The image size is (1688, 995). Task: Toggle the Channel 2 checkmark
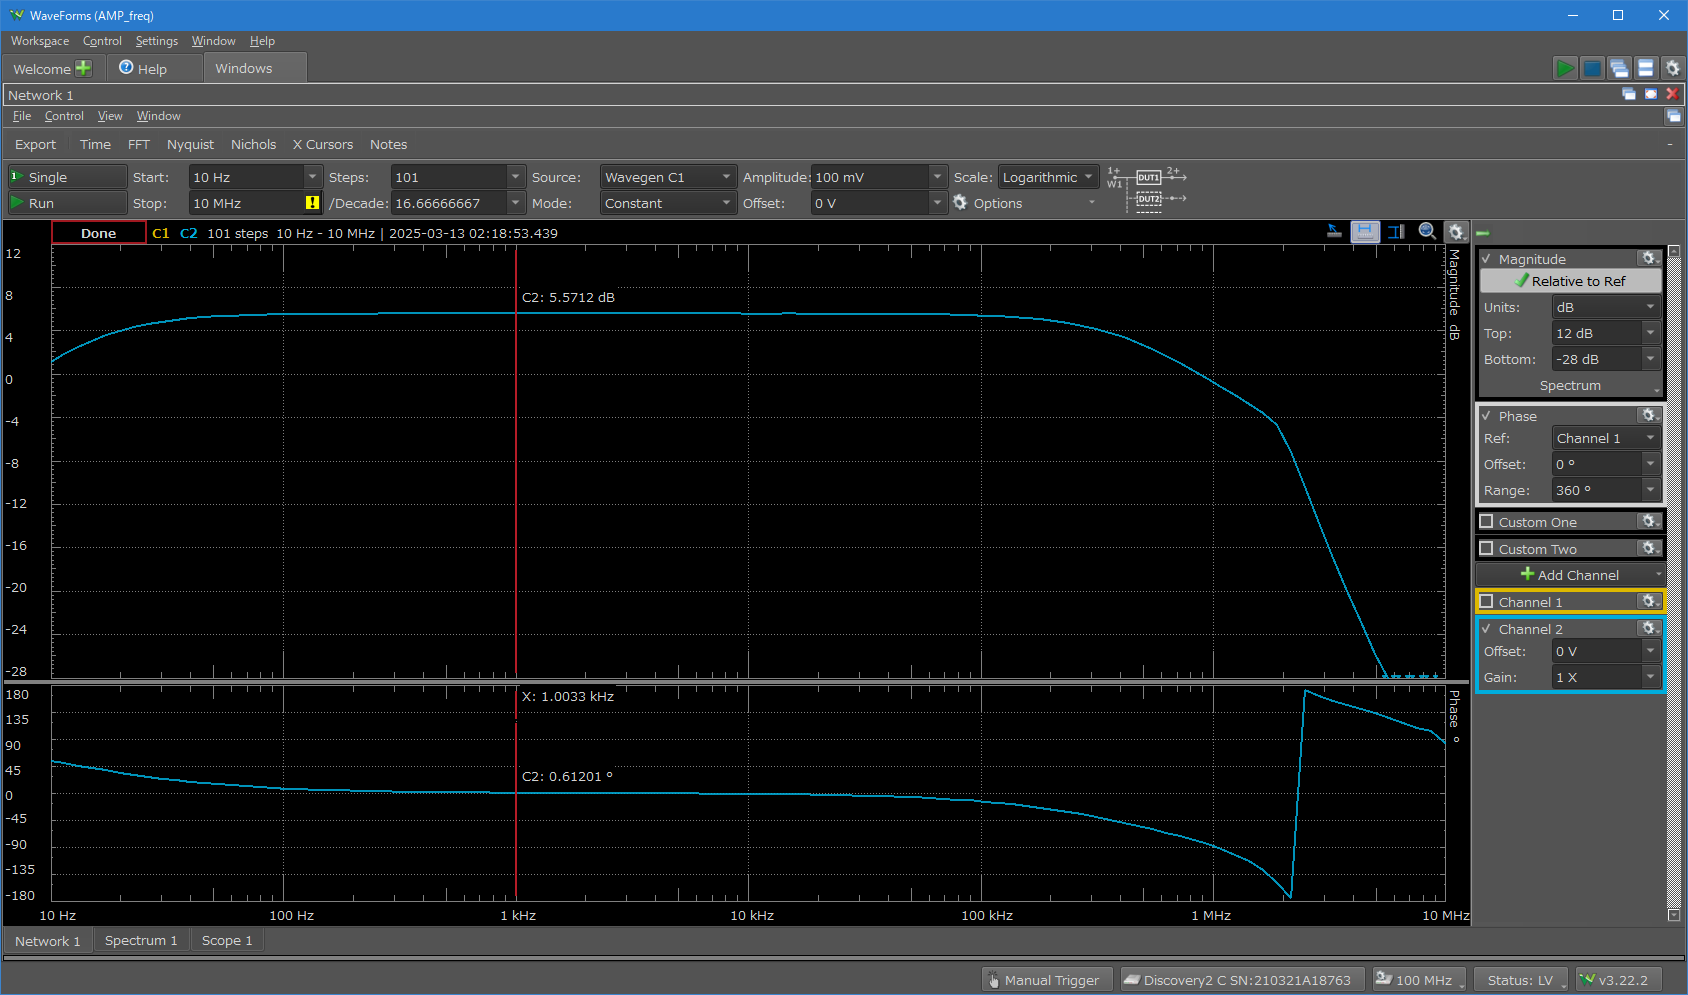(1487, 629)
